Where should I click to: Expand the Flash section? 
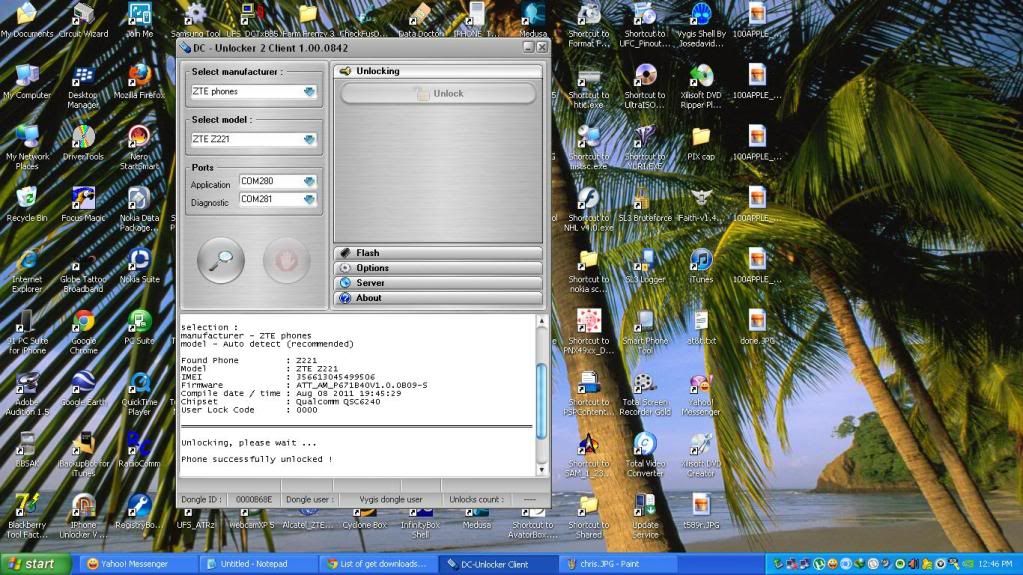point(438,253)
